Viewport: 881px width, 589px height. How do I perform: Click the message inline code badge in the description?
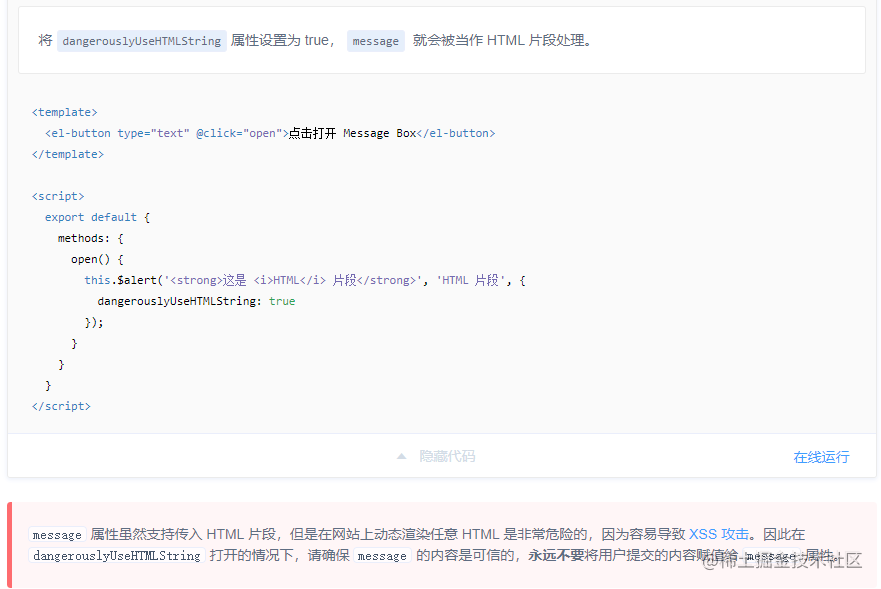(x=375, y=41)
